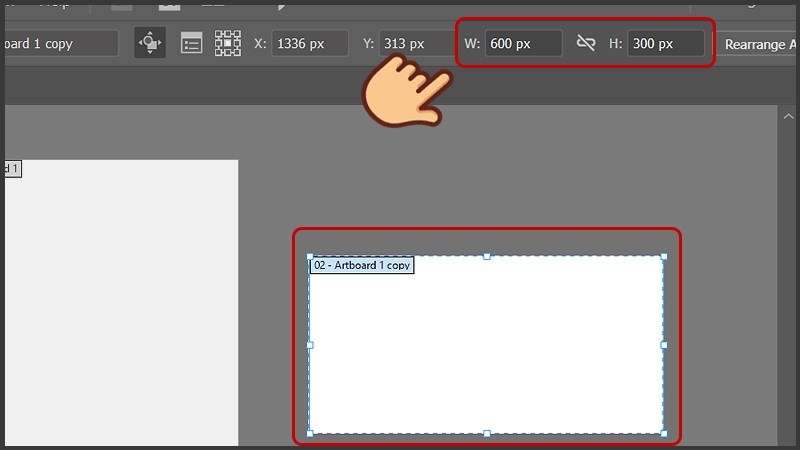
Task: Click the reference point grid icon
Action: pyautogui.click(x=228, y=43)
